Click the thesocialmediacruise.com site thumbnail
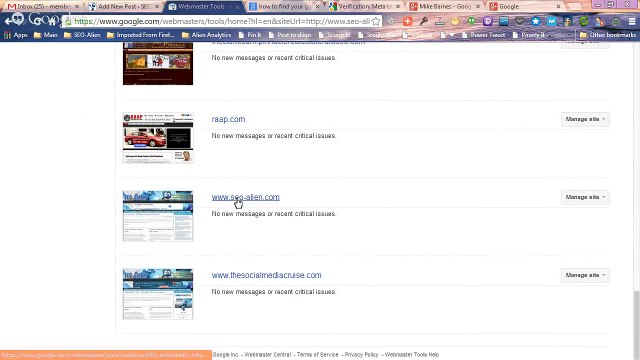The height and width of the screenshot is (360, 640). pos(158,294)
